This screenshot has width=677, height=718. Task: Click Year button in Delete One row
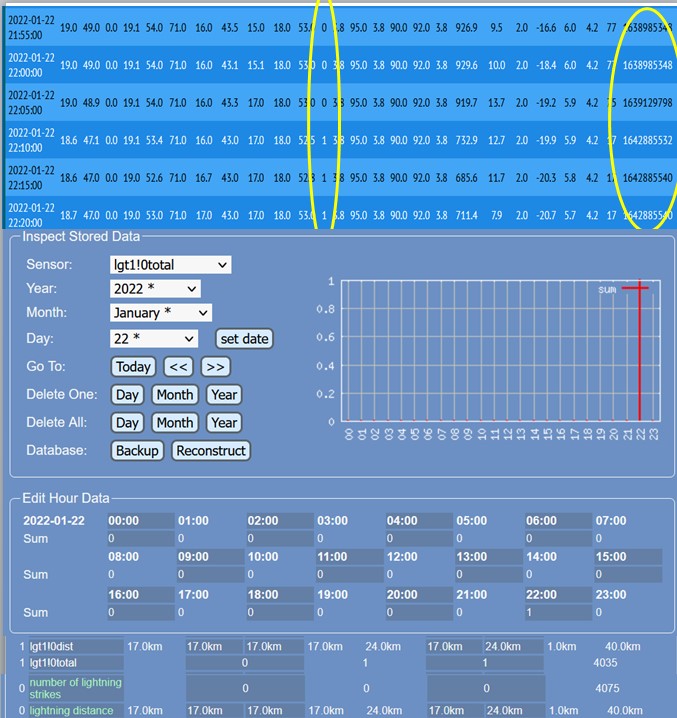point(224,395)
